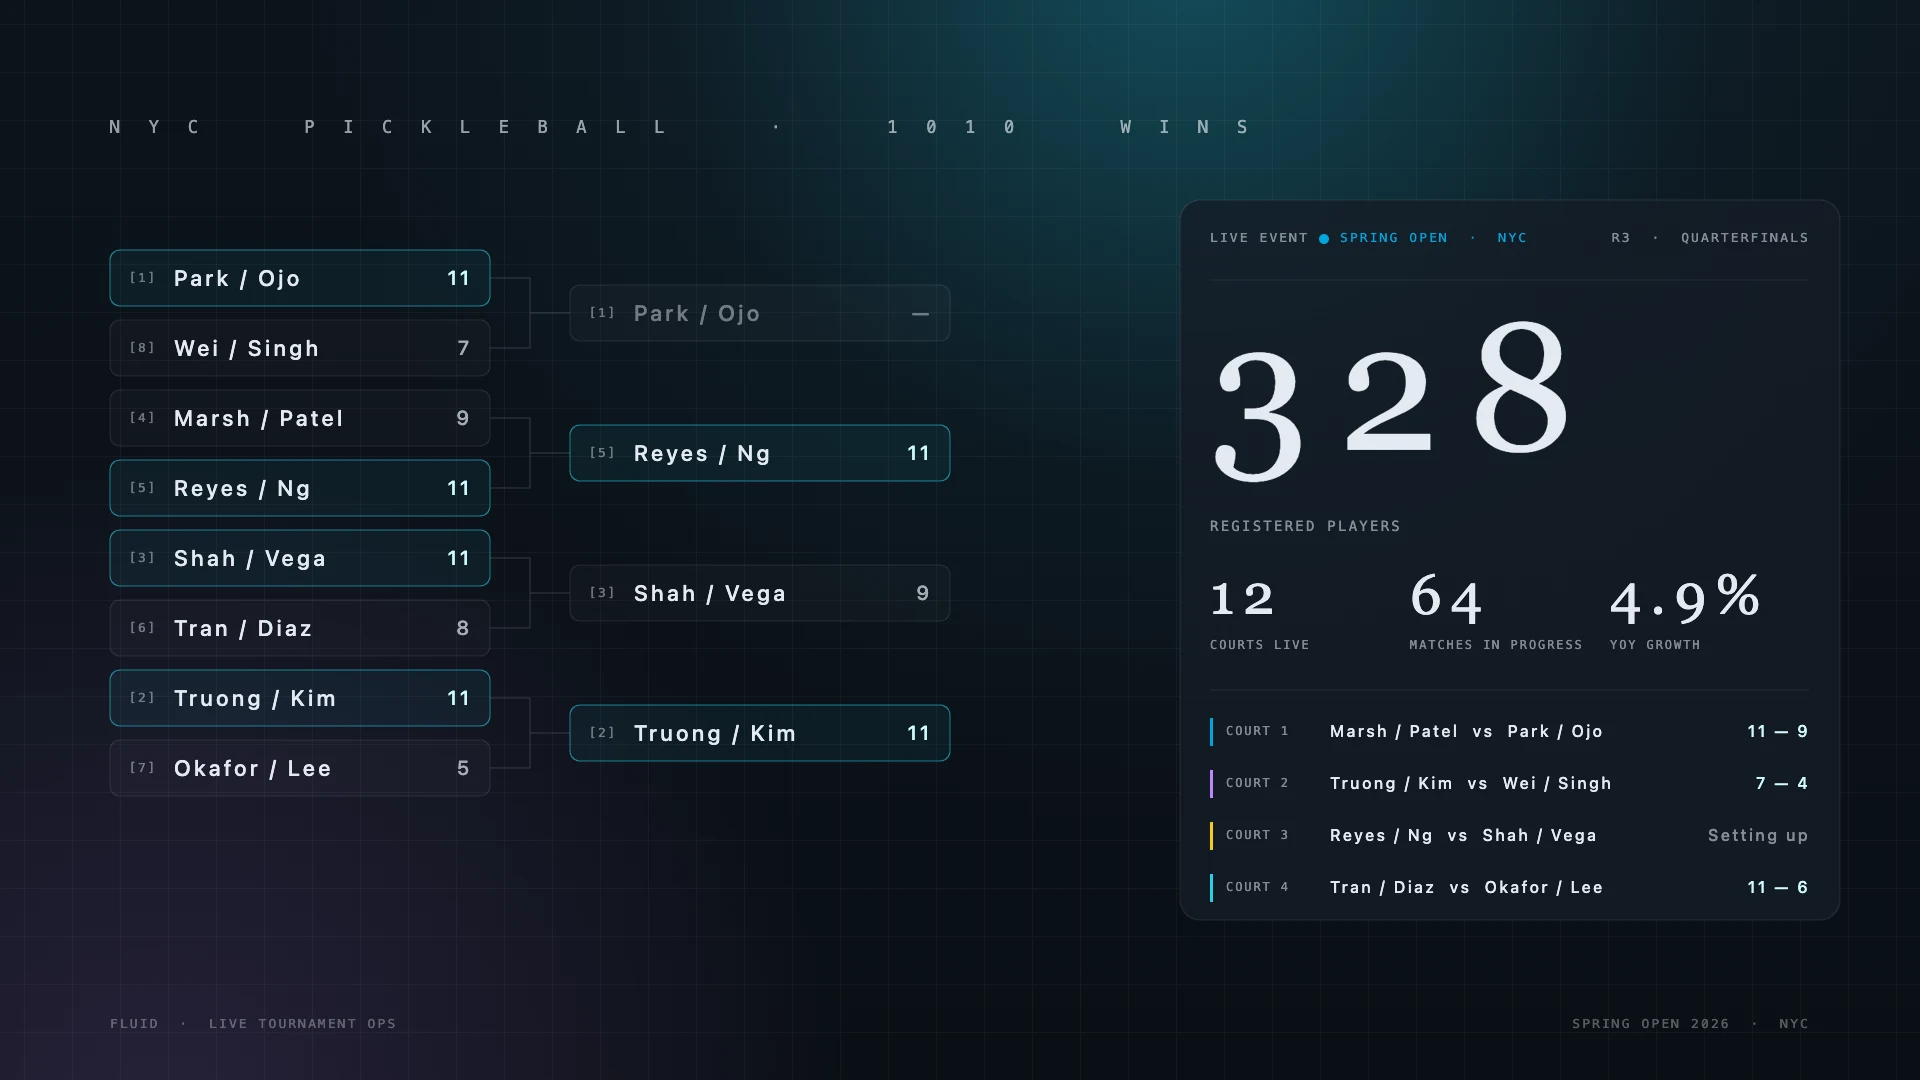Select the Park / Ojo first-round card
The width and height of the screenshot is (1920, 1080).
[300, 278]
